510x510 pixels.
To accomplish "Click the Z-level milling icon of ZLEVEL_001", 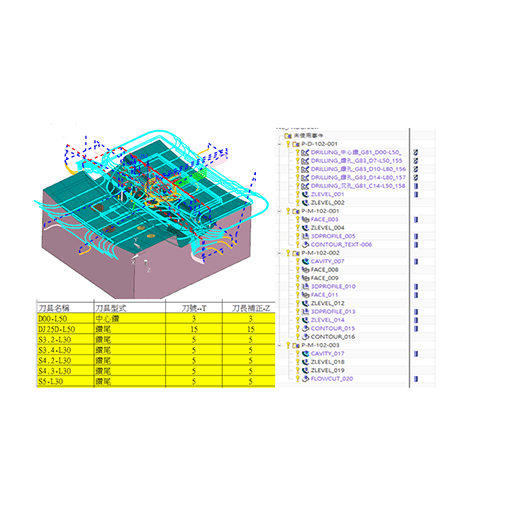I will tap(305, 194).
